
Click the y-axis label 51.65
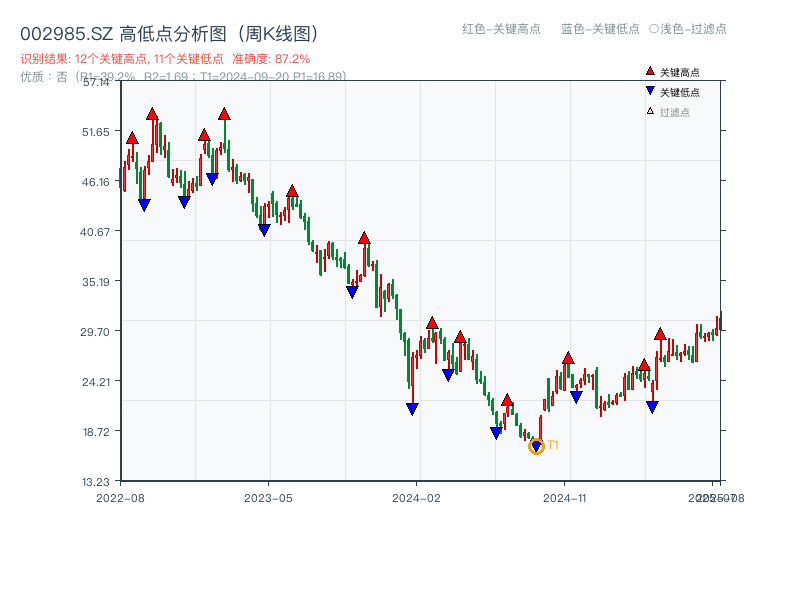(96, 132)
